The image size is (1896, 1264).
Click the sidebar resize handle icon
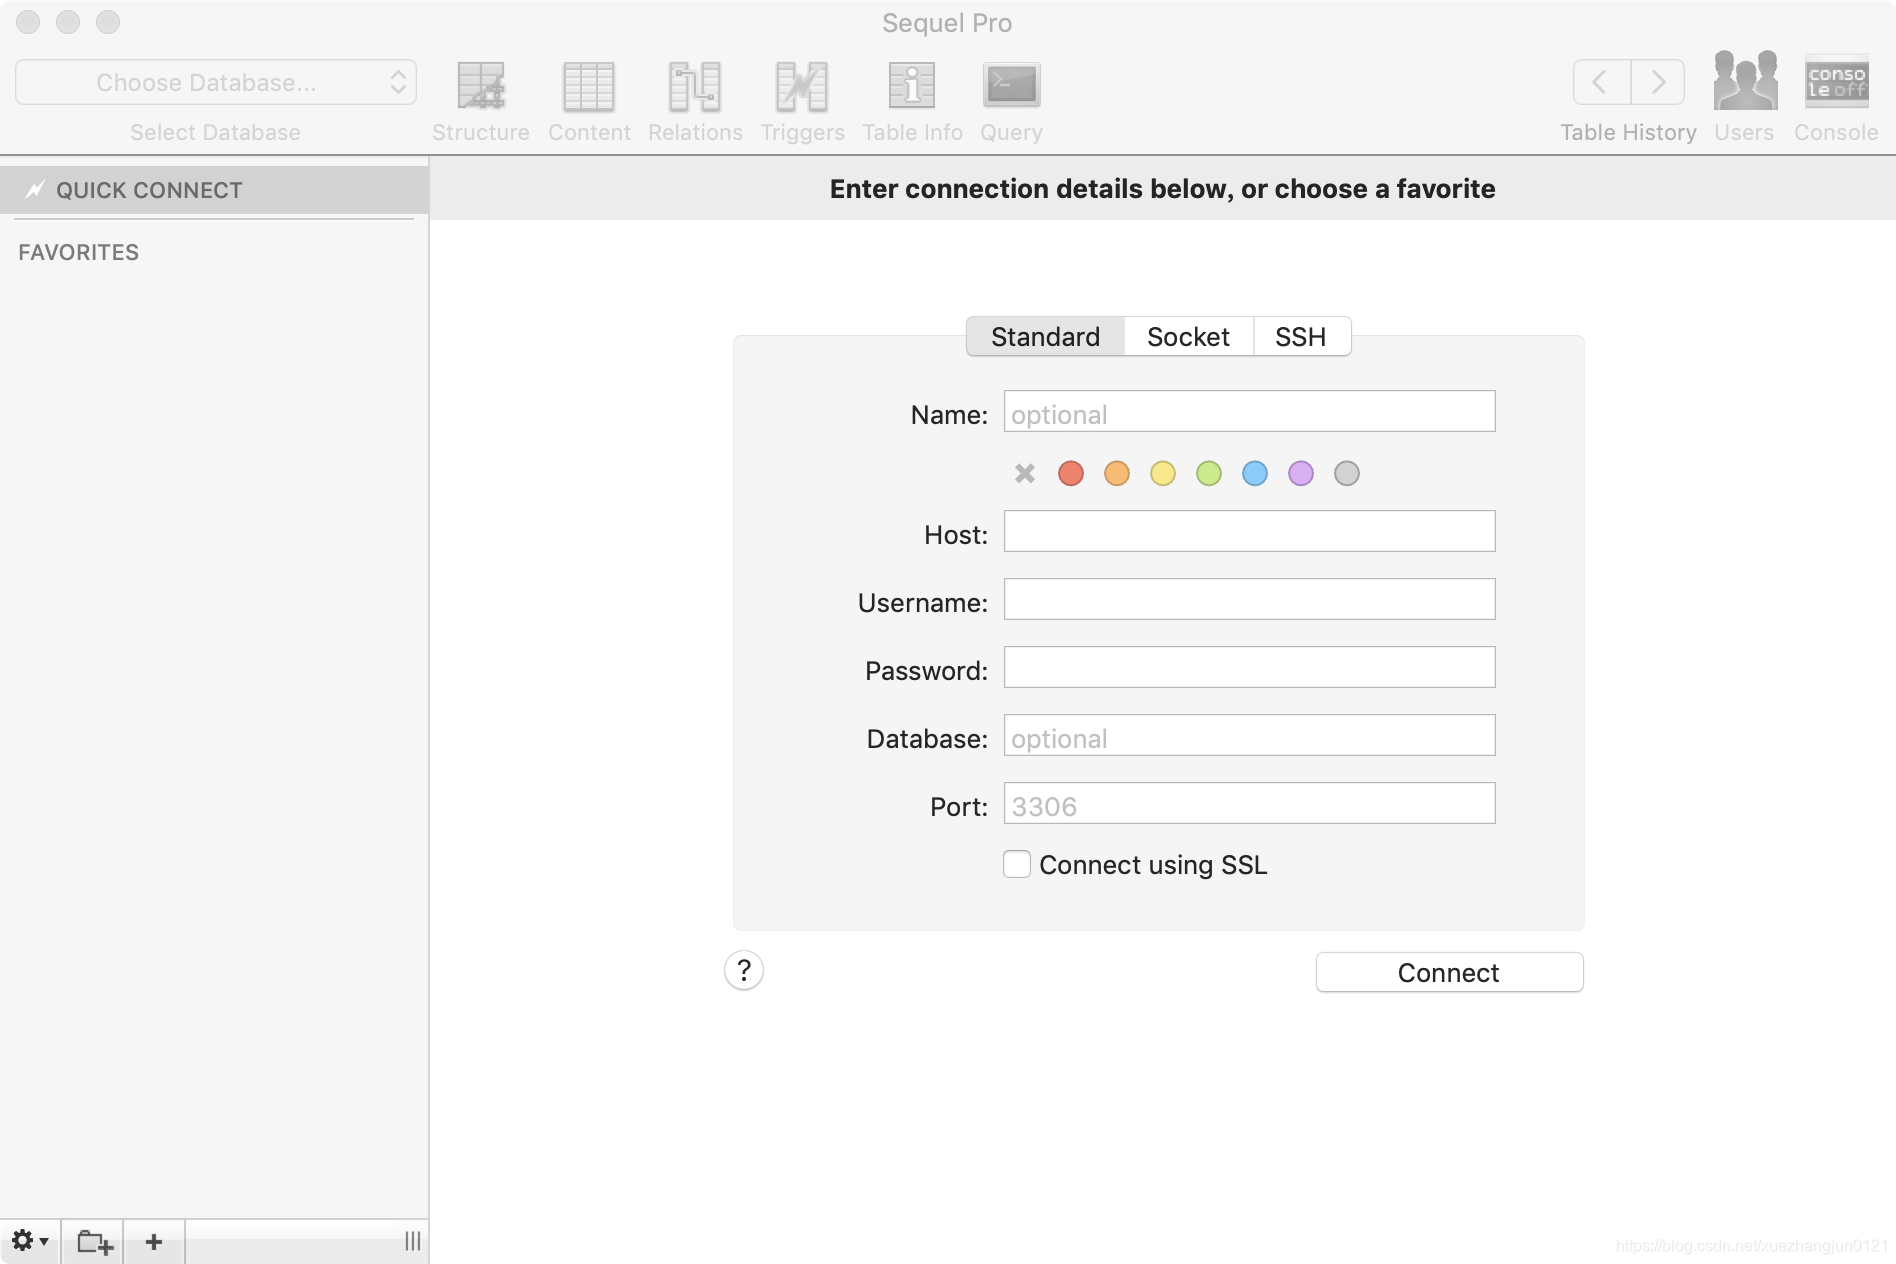click(413, 1241)
